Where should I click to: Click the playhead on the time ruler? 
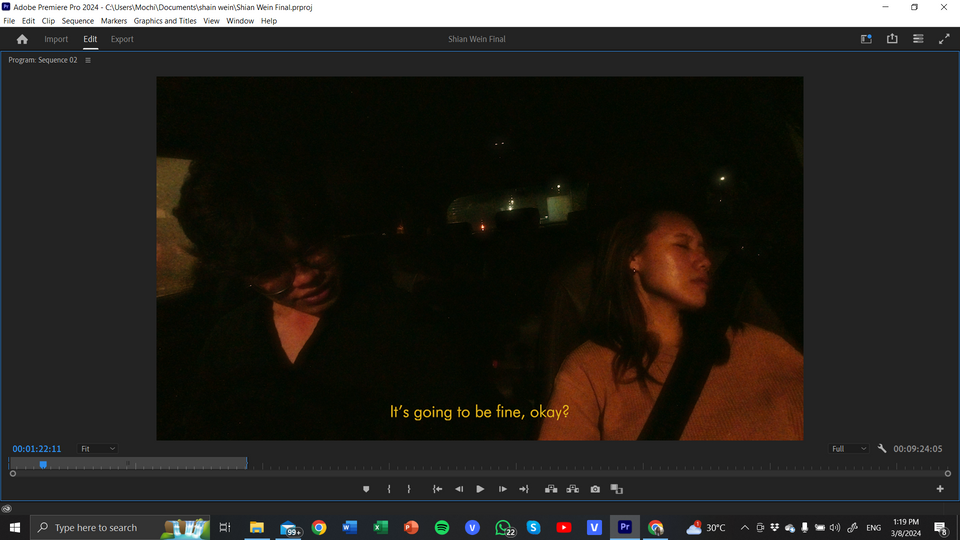[x=43, y=464]
